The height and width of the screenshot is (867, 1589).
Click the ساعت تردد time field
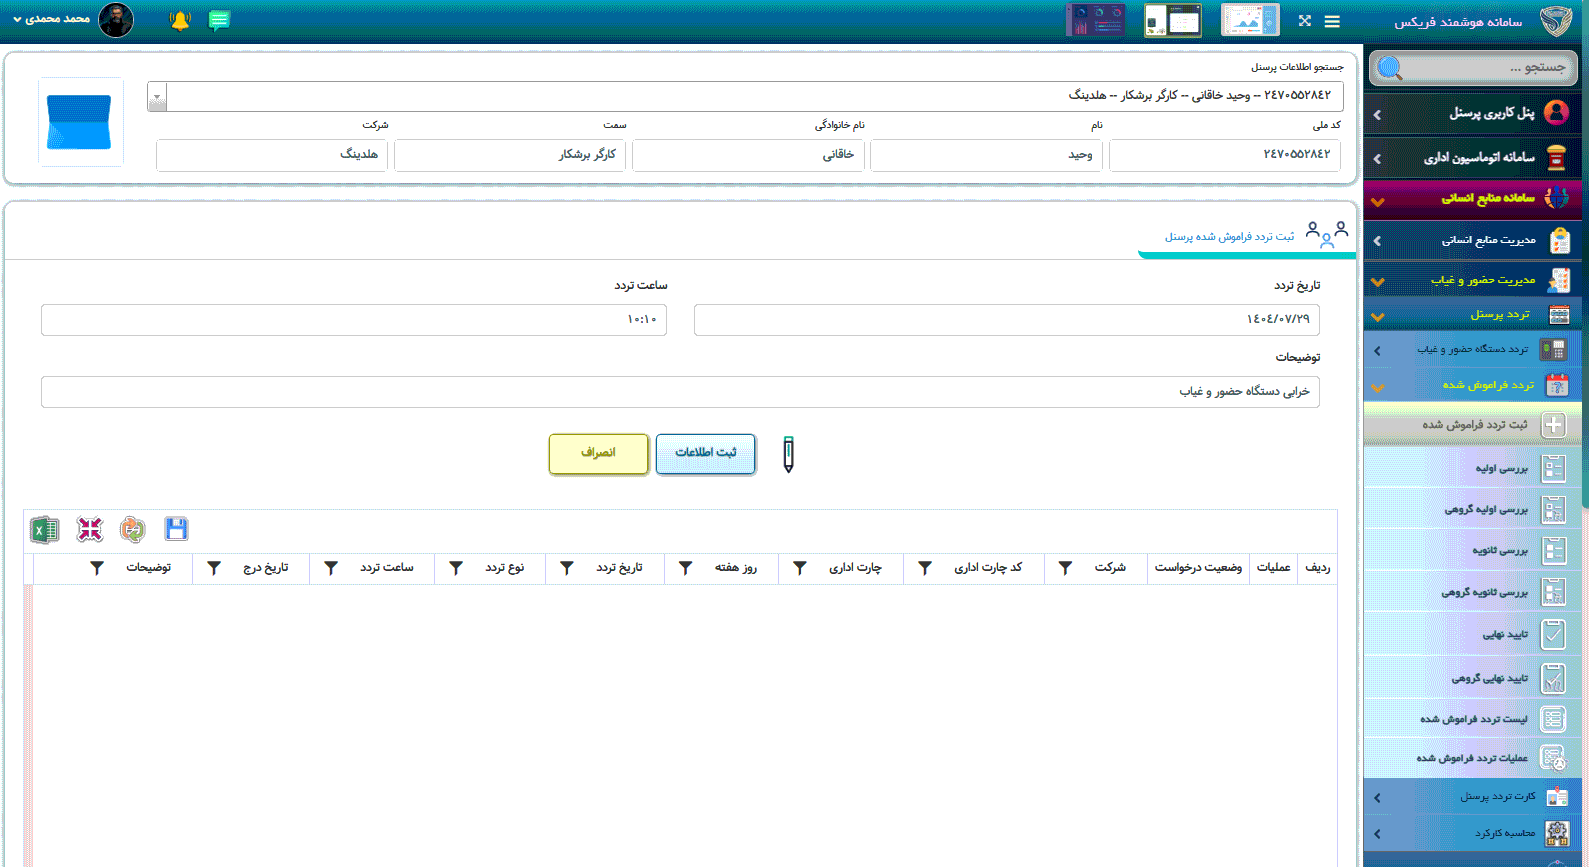[x=354, y=320]
